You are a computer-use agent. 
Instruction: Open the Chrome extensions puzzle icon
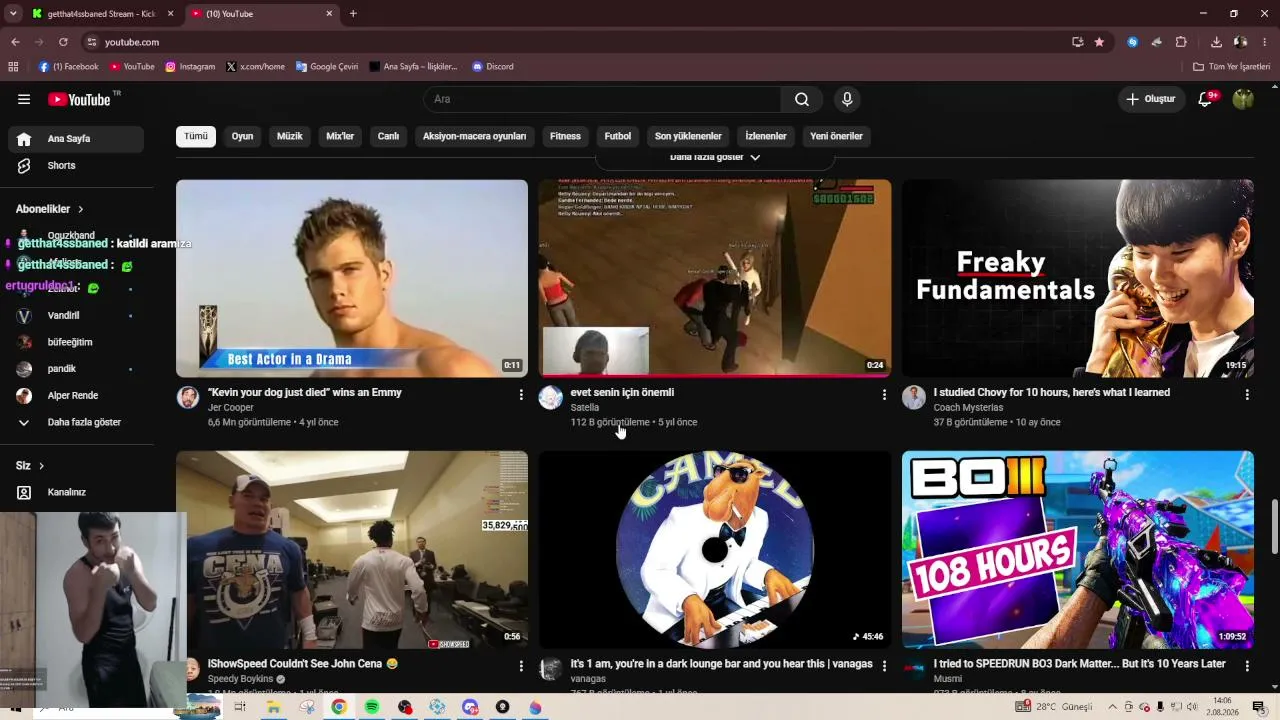(x=1181, y=42)
